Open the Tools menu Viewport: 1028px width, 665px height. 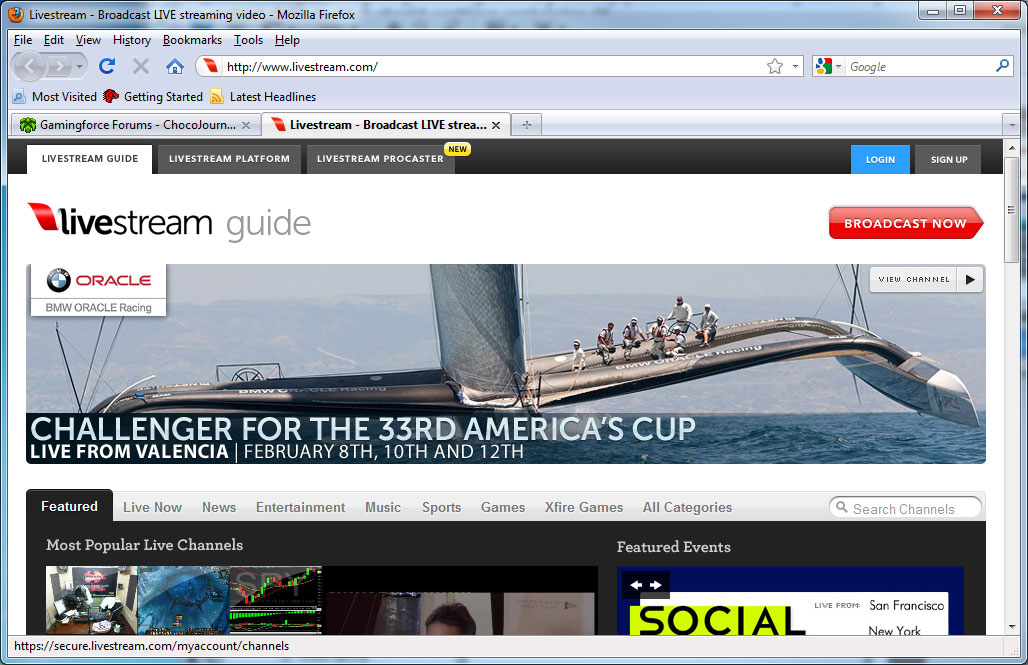click(248, 40)
